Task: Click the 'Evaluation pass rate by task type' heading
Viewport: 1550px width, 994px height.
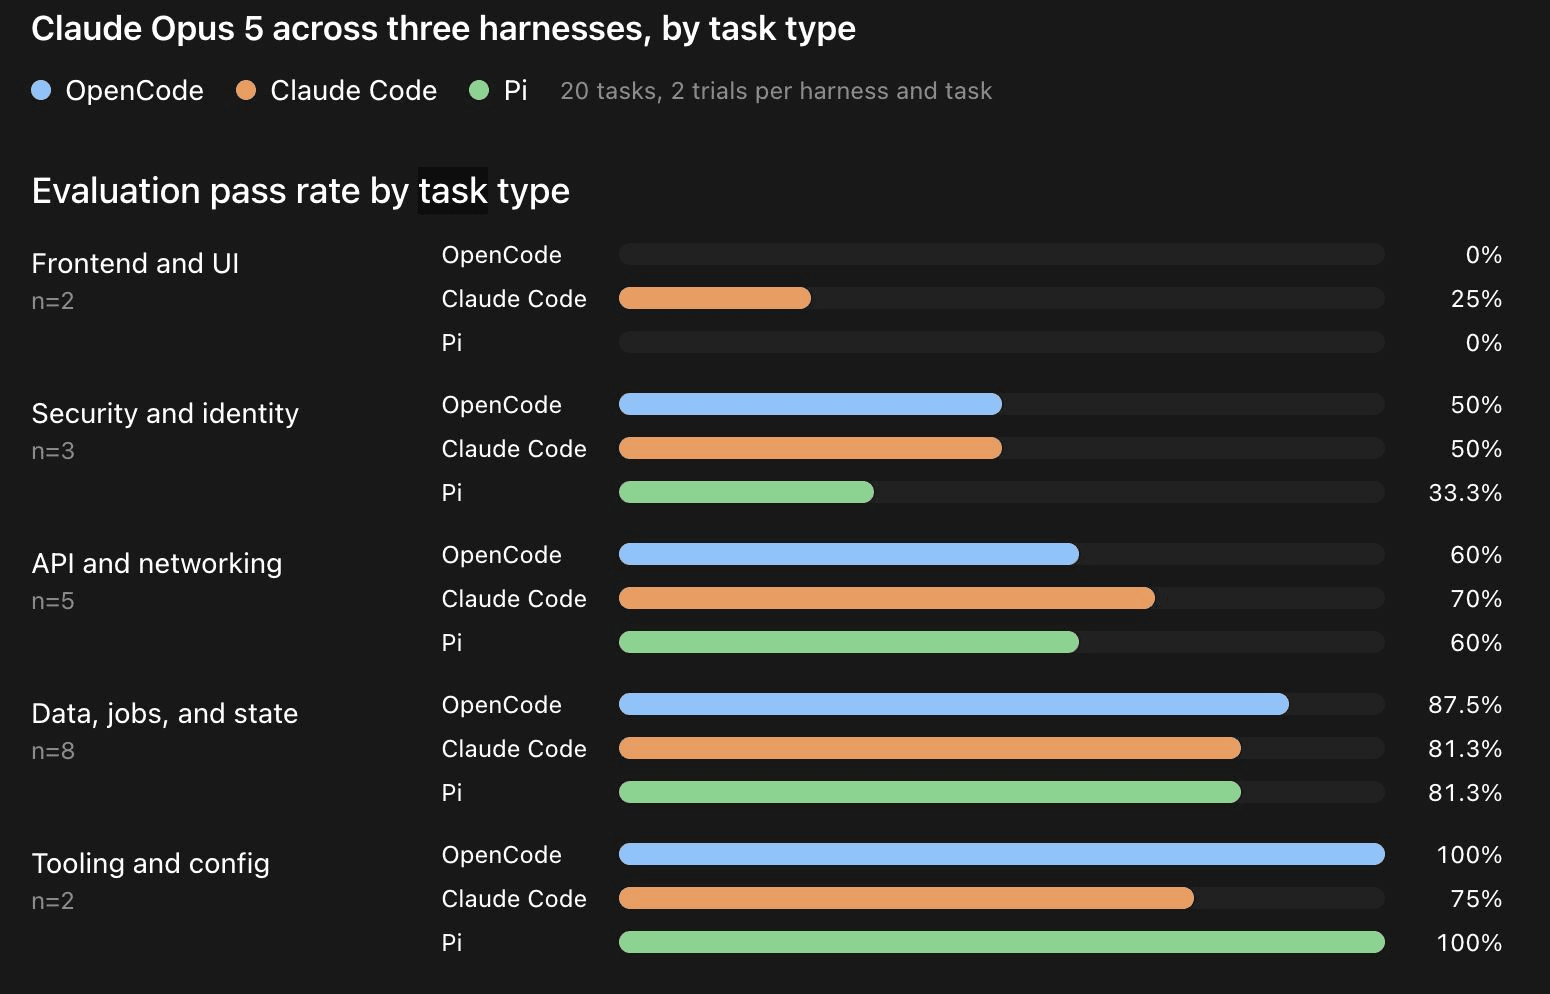Action: 300,191
